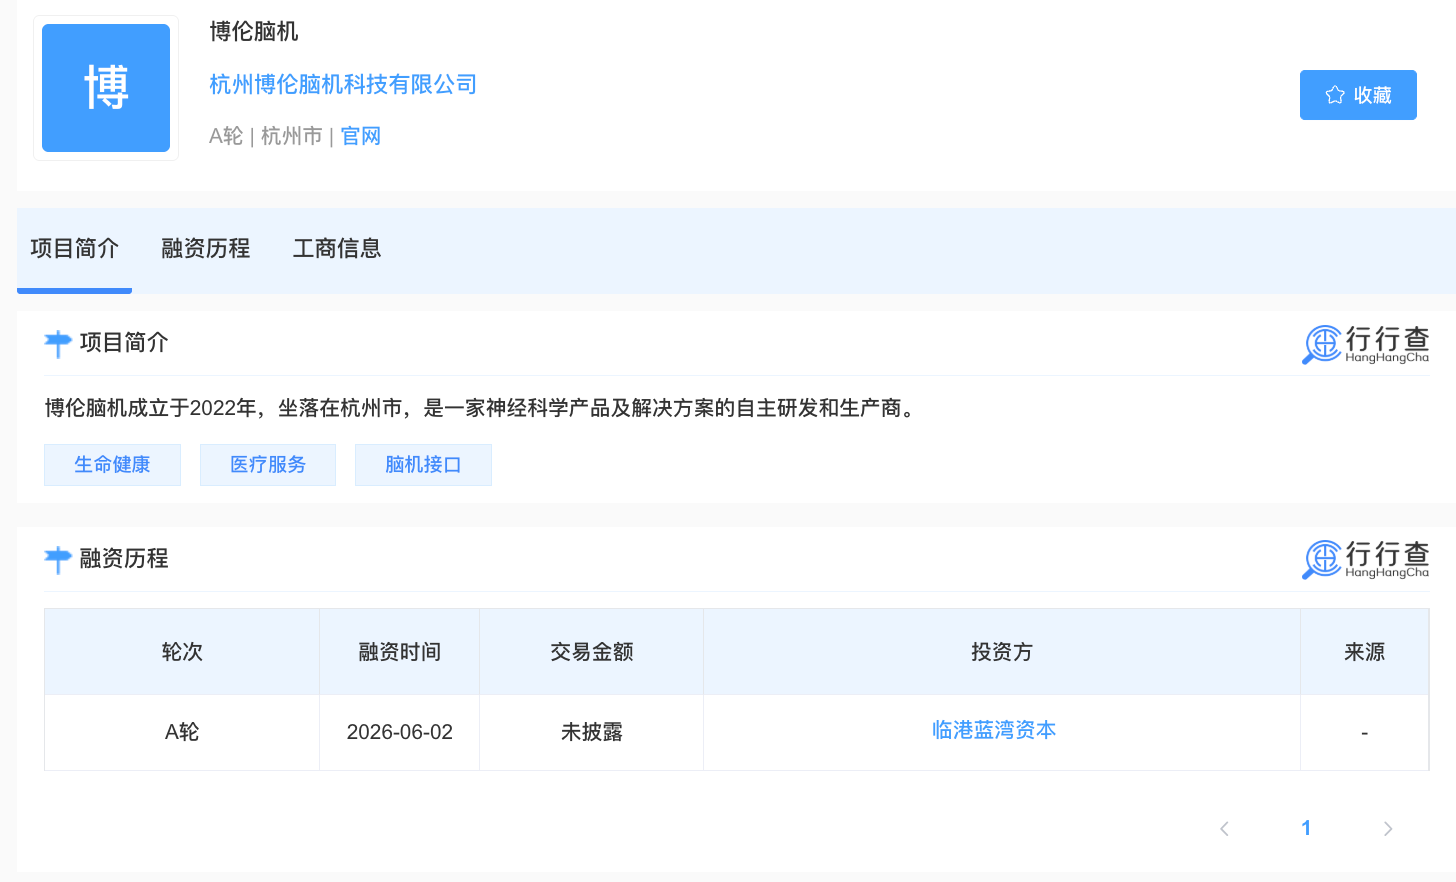Go to next page arrow

1388,829
